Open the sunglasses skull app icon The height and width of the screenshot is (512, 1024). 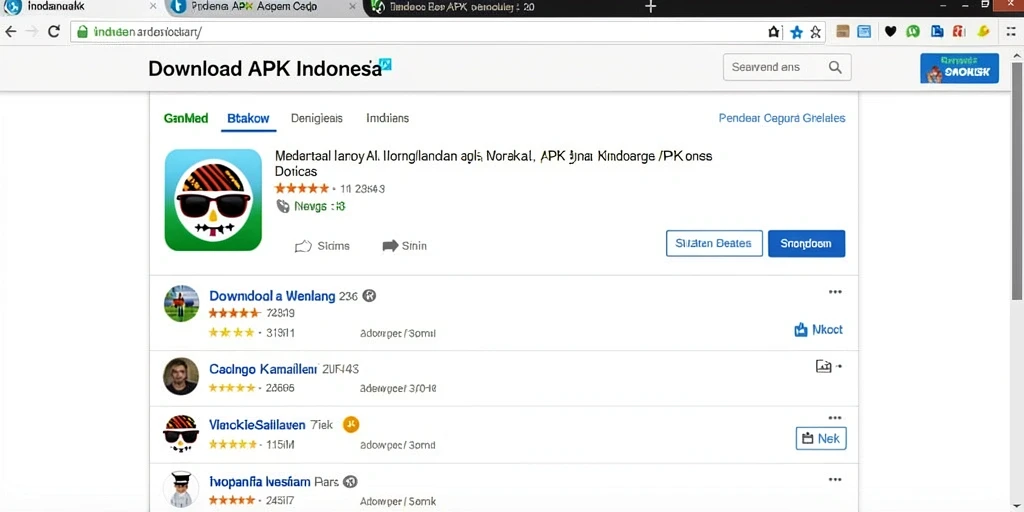coord(213,200)
